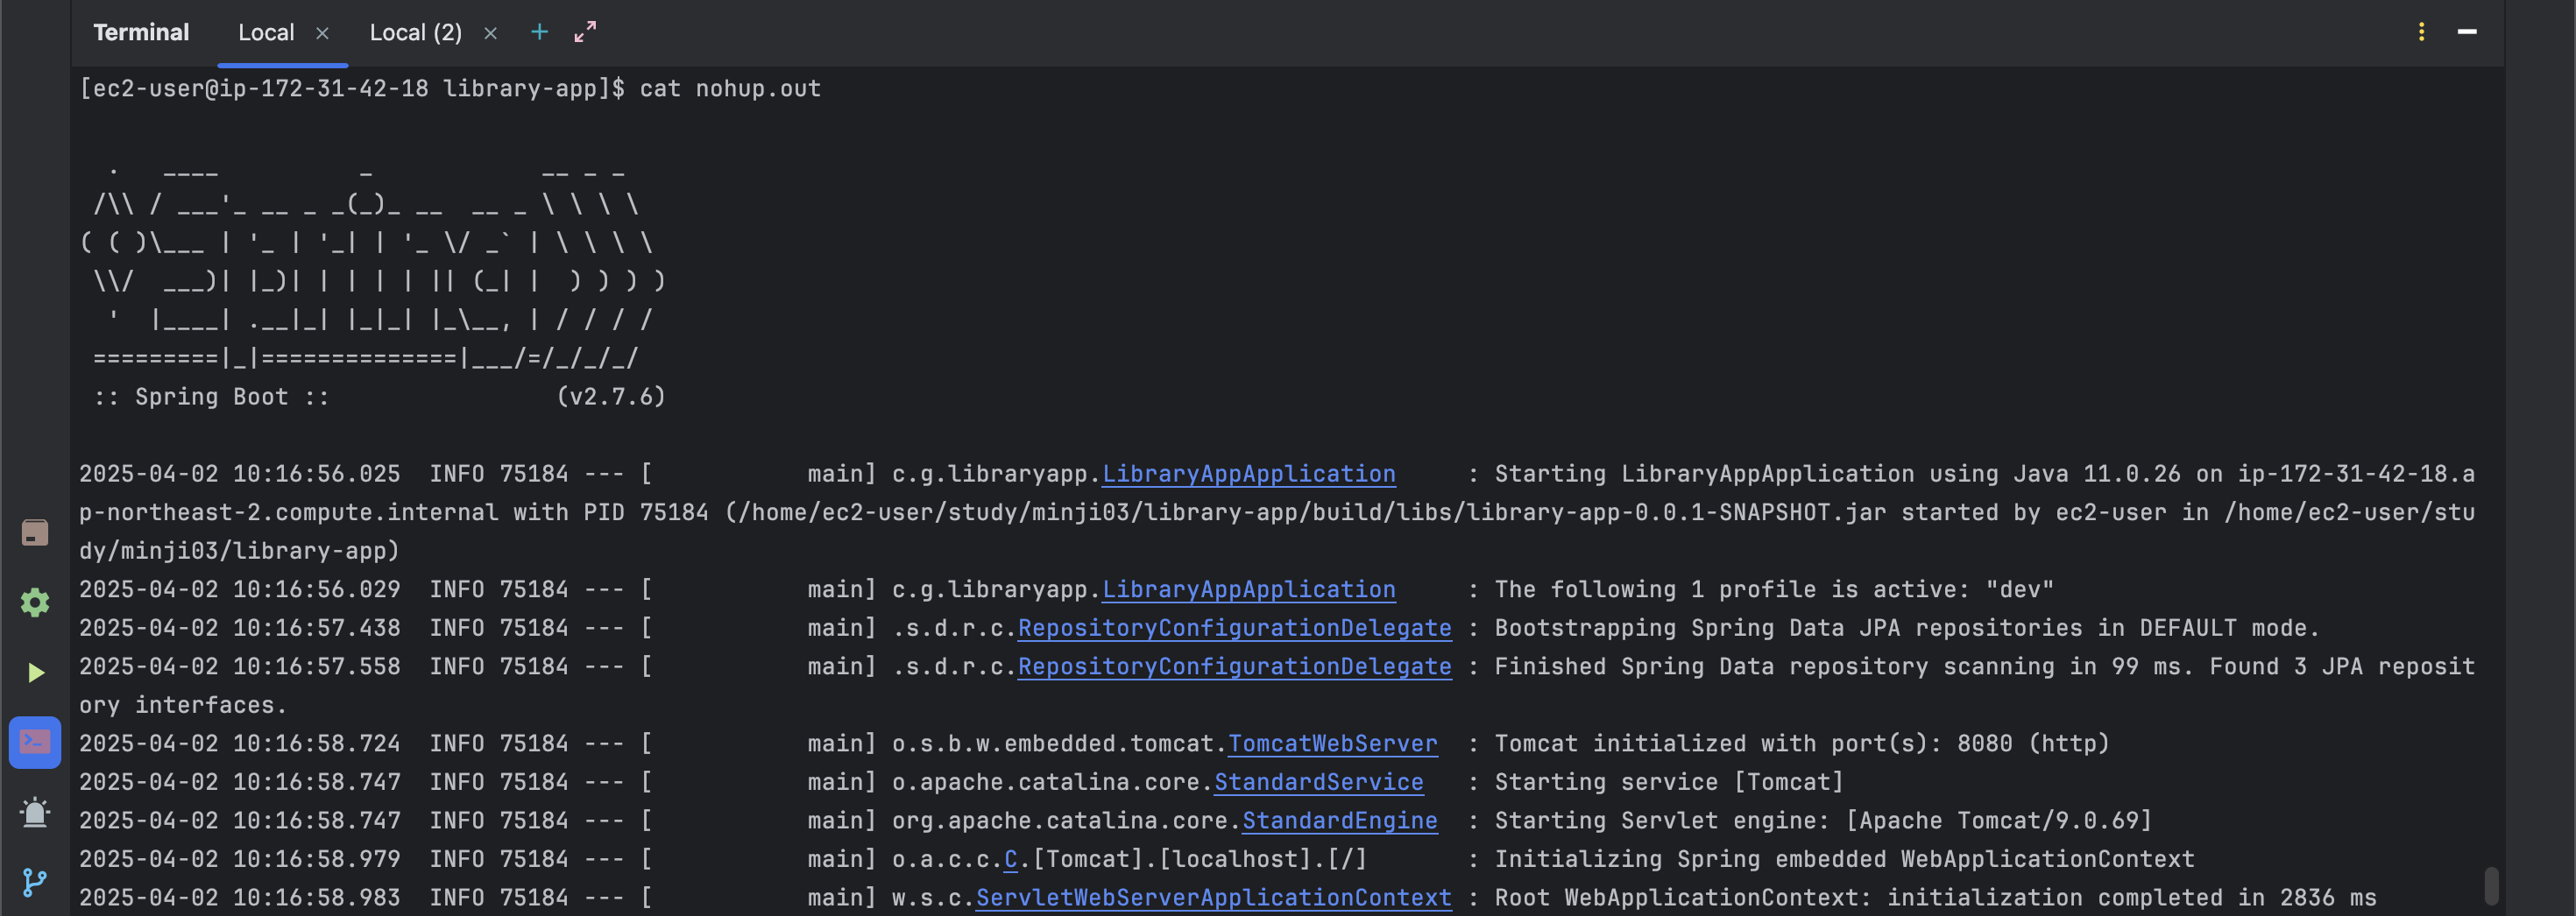Image resolution: width=2576 pixels, height=916 pixels.
Task: Click the 'ory interfaces.' wrapped line
Action: click(x=183, y=705)
